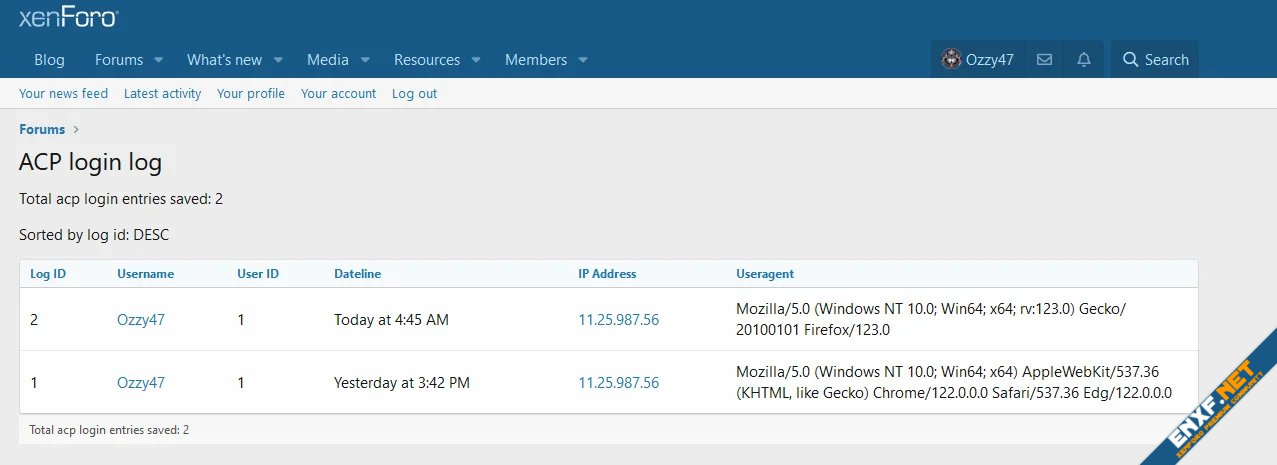Click the Ozzy47 avatar in navbar
This screenshot has height=465, width=1277.
pos(951,60)
